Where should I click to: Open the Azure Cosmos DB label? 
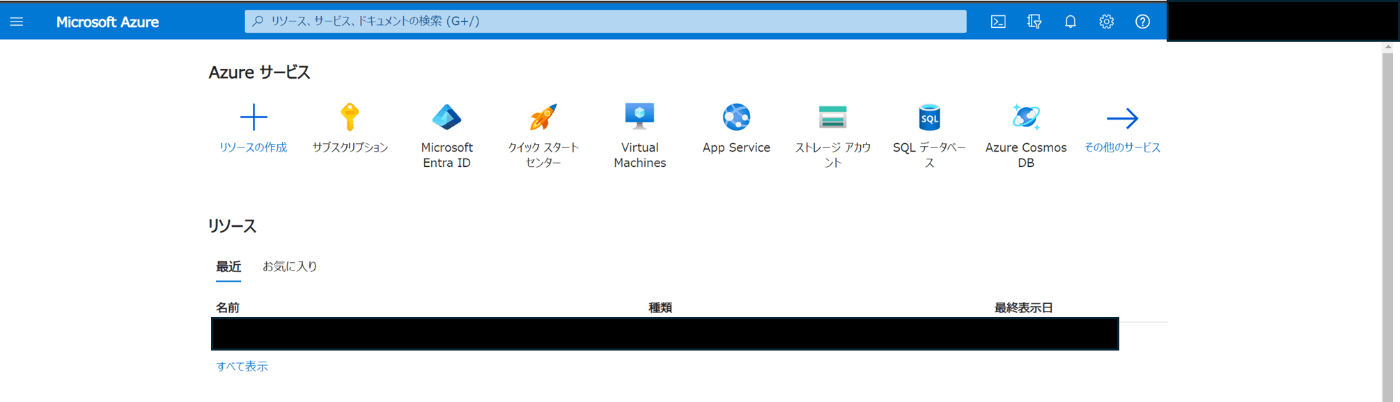[x=1026, y=155]
